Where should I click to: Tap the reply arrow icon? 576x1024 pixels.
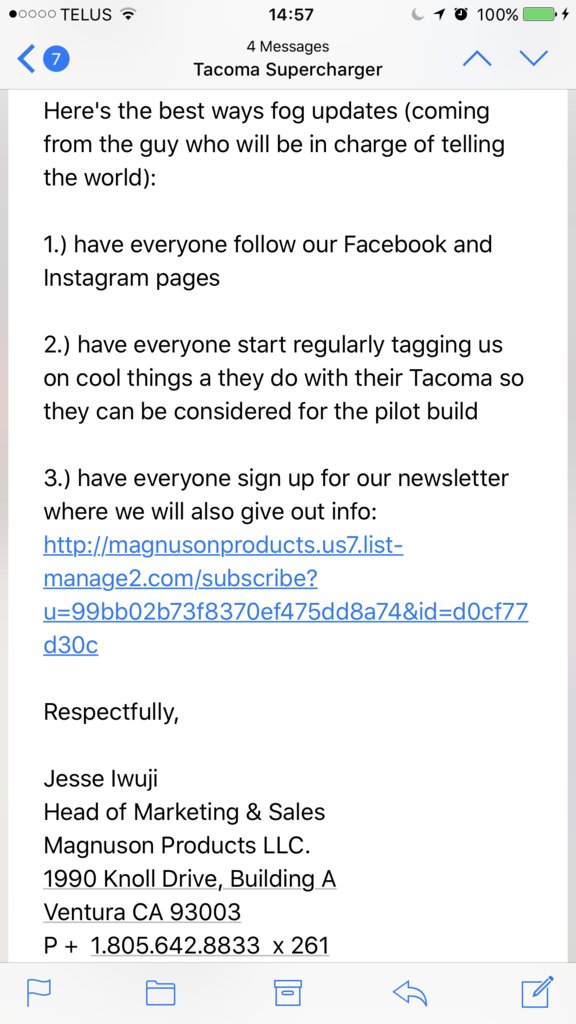point(410,993)
